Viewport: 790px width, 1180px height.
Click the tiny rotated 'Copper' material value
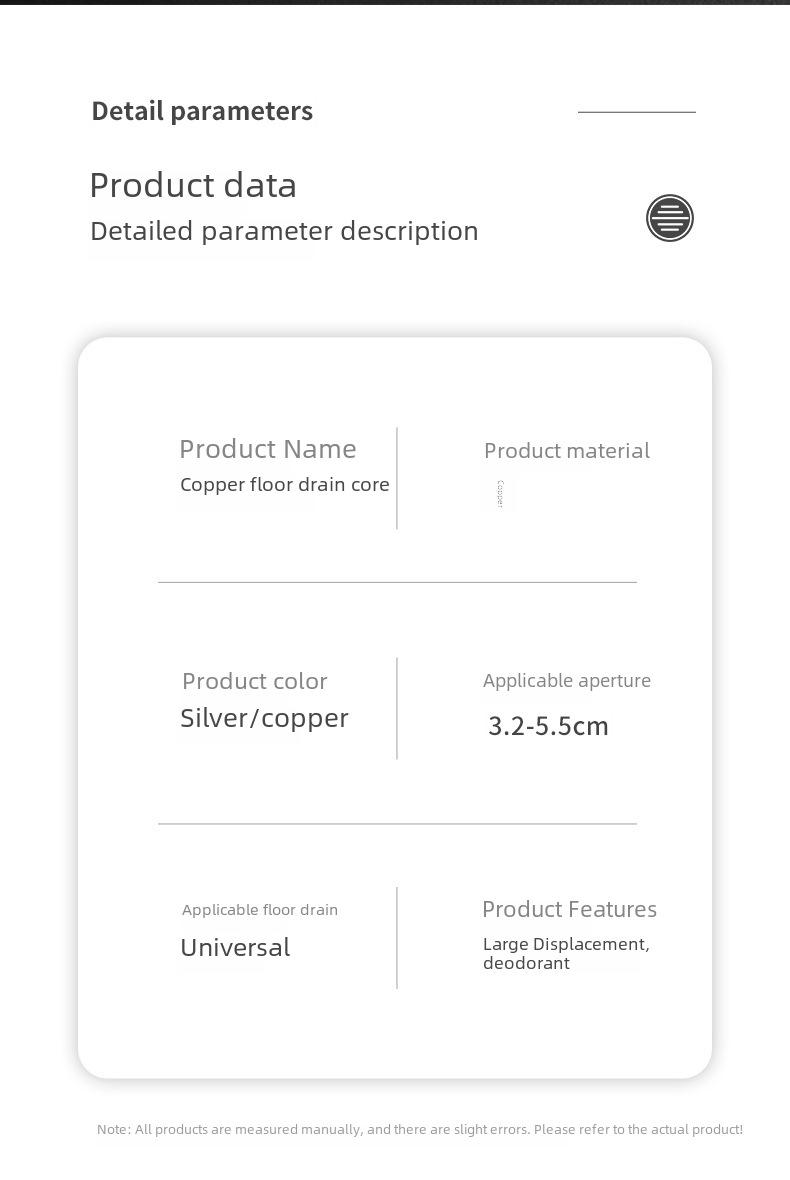click(x=500, y=494)
